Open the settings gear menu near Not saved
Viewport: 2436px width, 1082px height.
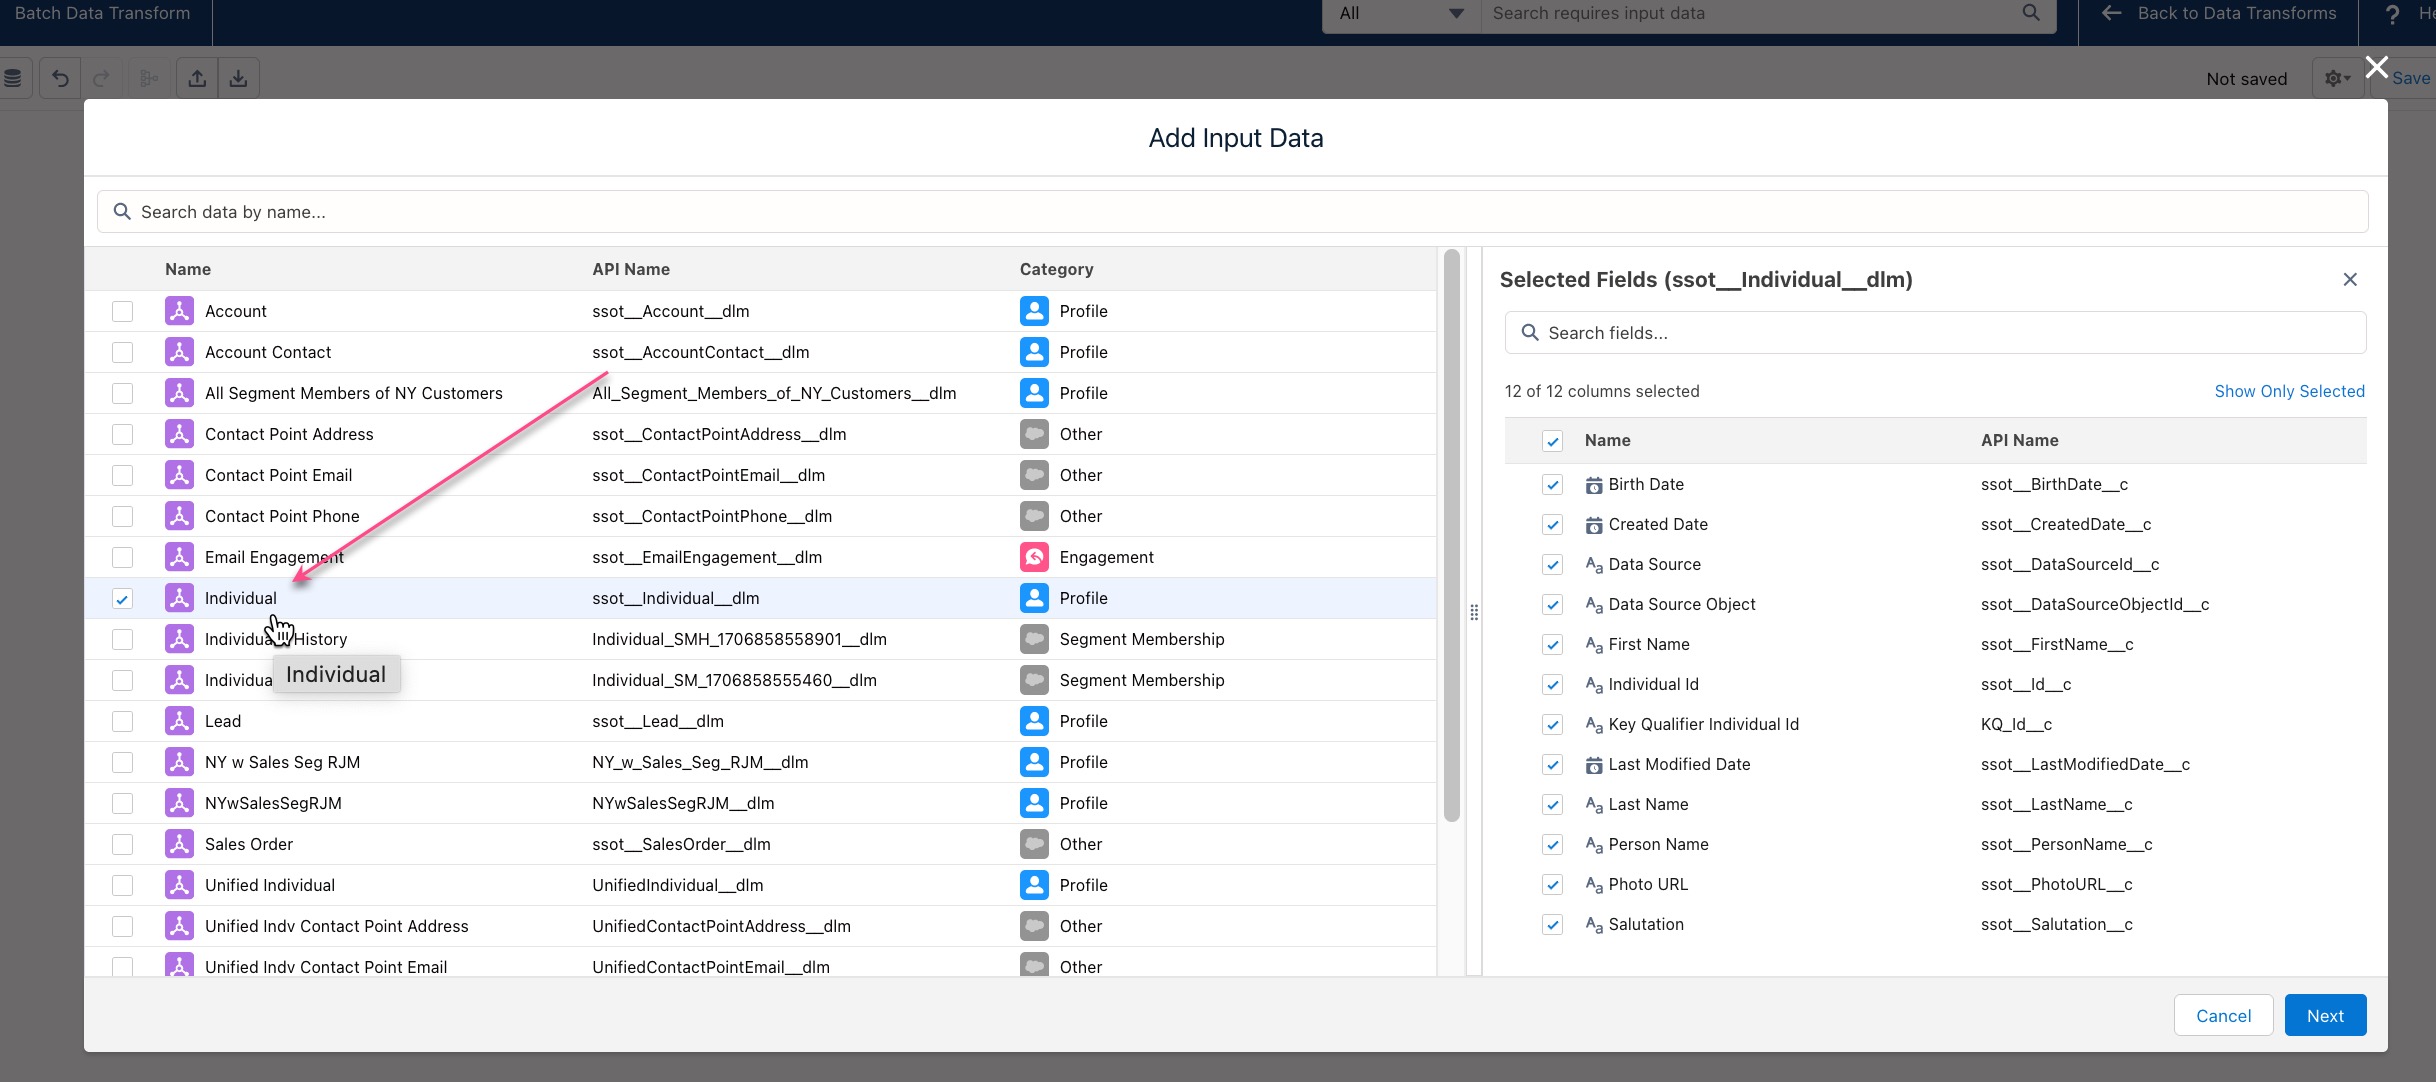tap(2337, 78)
